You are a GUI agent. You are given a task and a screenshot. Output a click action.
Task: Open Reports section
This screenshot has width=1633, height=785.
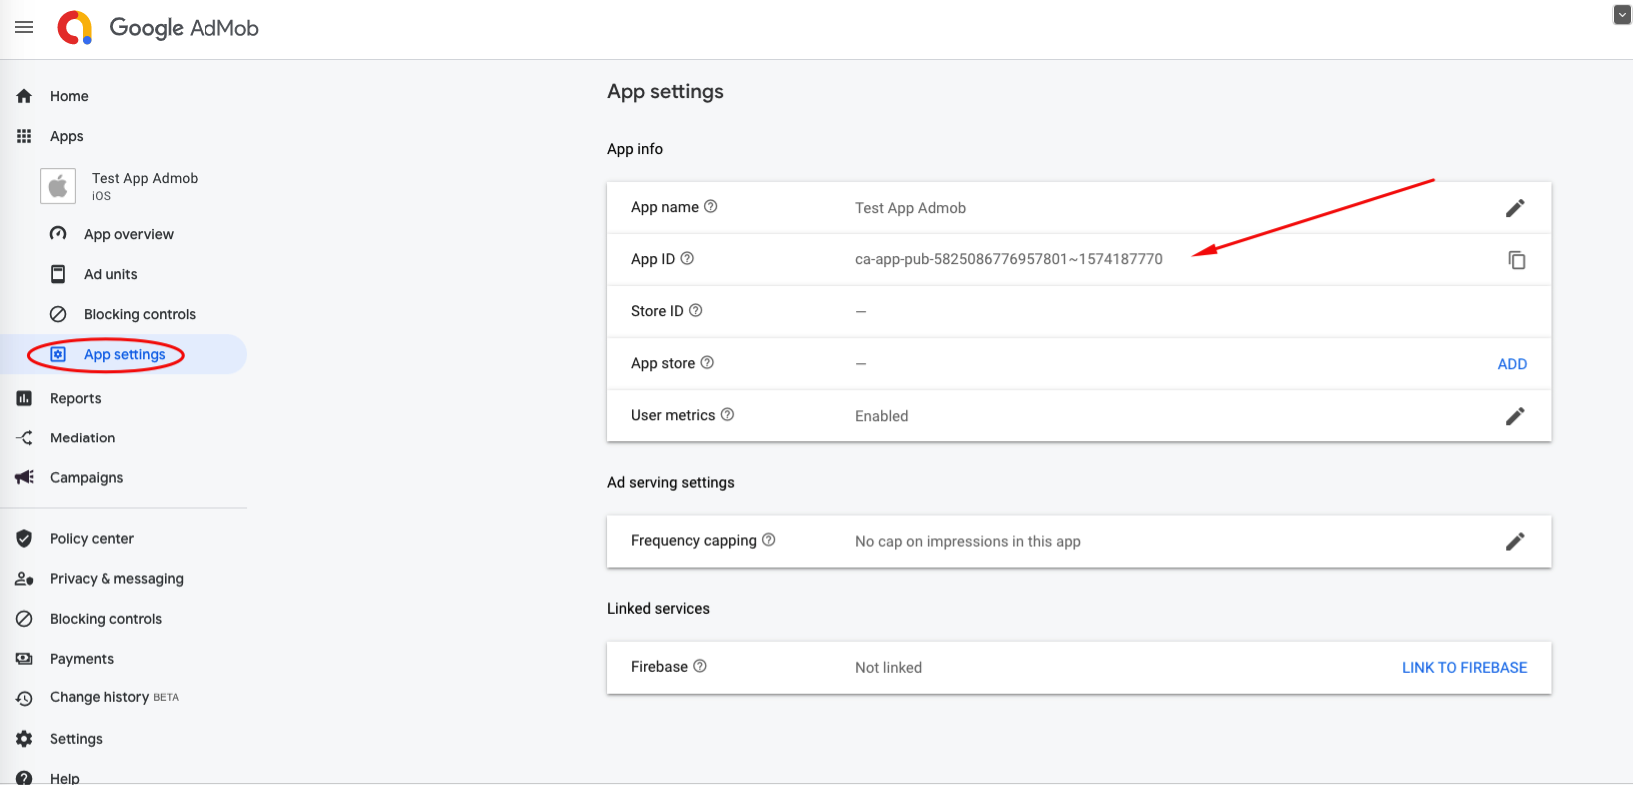pyautogui.click(x=76, y=398)
